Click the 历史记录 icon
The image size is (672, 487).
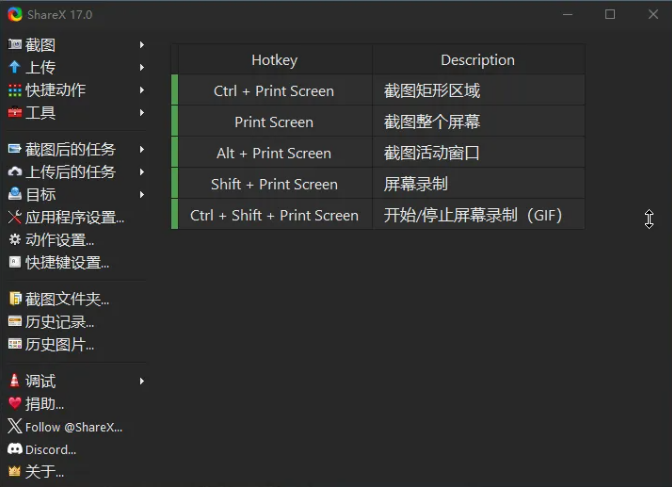point(15,321)
